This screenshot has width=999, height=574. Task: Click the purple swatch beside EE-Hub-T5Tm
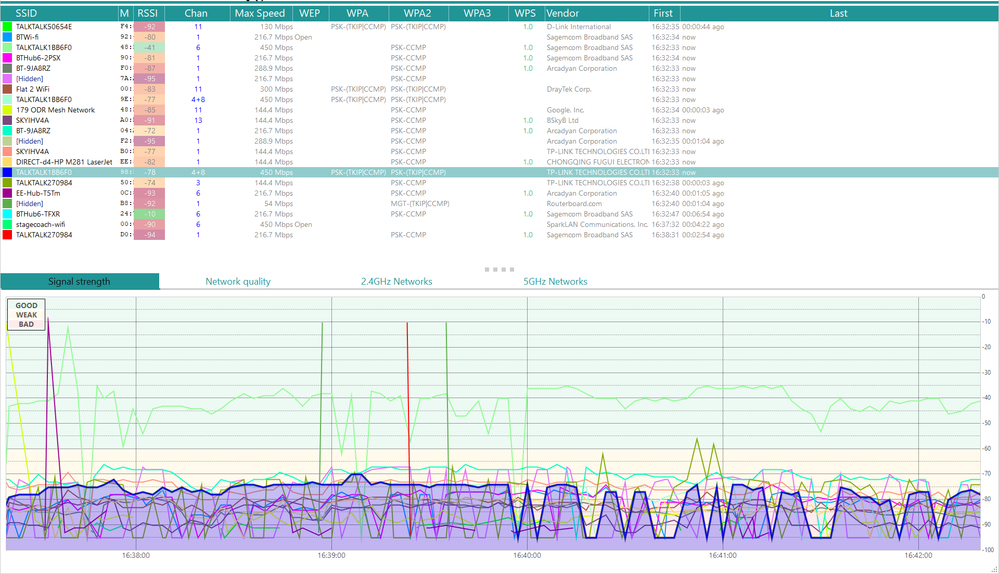click(7, 193)
